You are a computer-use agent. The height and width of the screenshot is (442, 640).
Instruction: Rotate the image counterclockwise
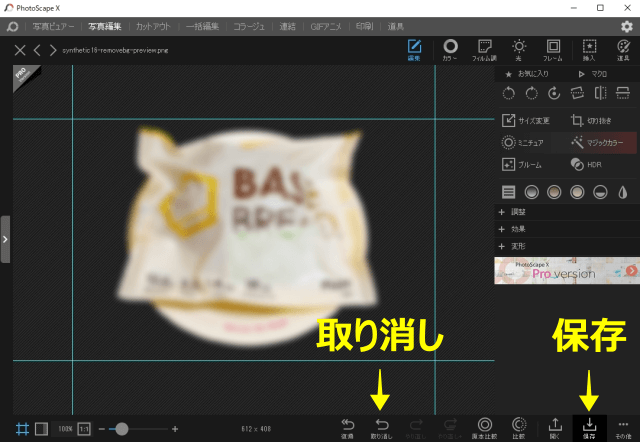point(509,93)
